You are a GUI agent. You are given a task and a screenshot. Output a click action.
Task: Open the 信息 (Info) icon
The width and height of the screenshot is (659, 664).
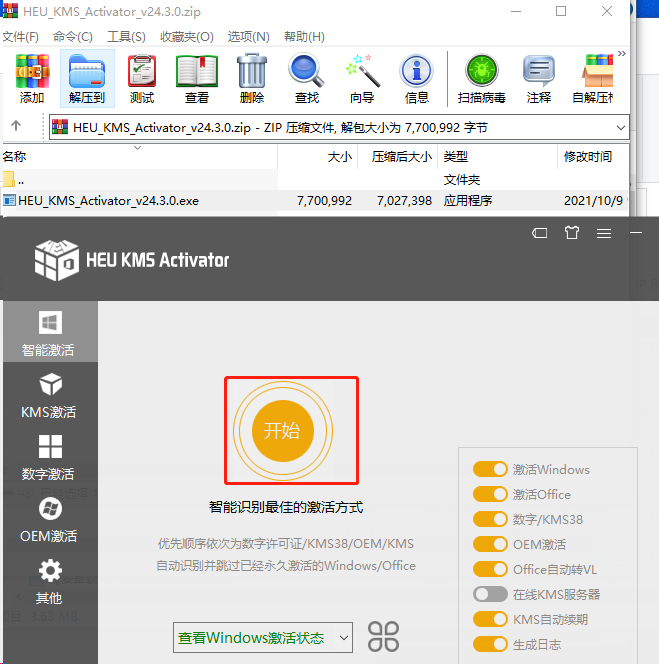417,79
